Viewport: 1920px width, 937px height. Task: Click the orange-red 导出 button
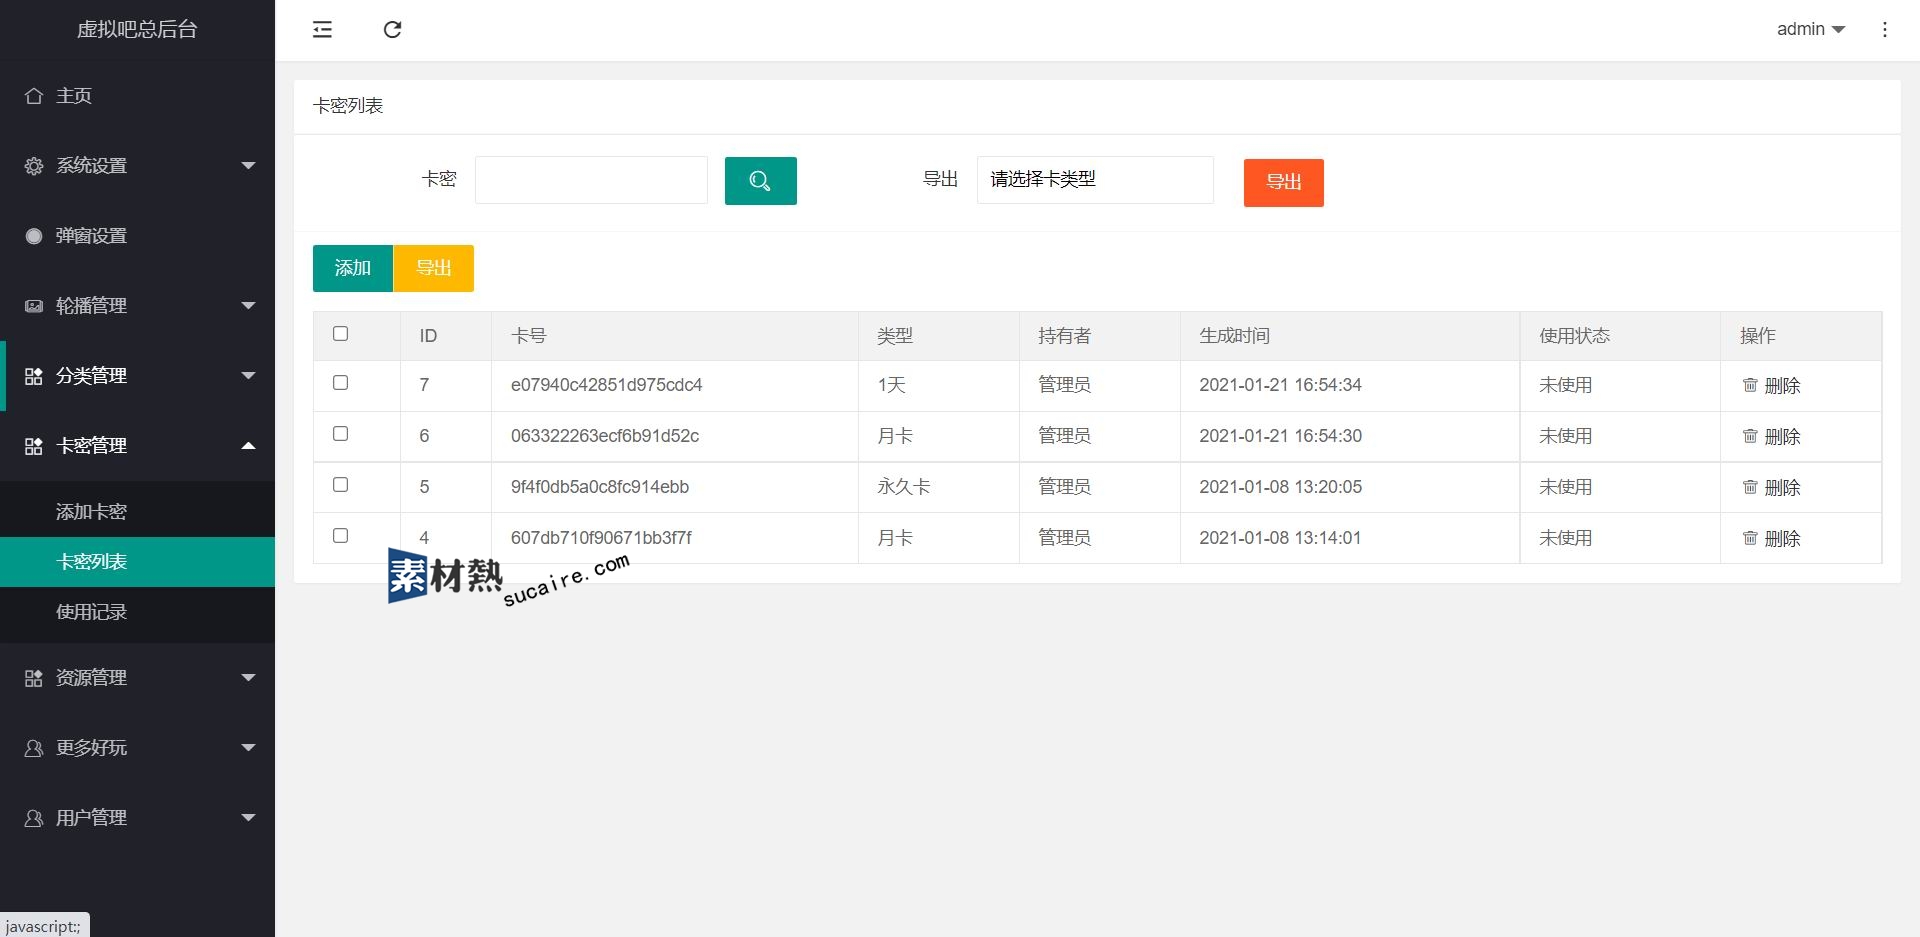1283,183
